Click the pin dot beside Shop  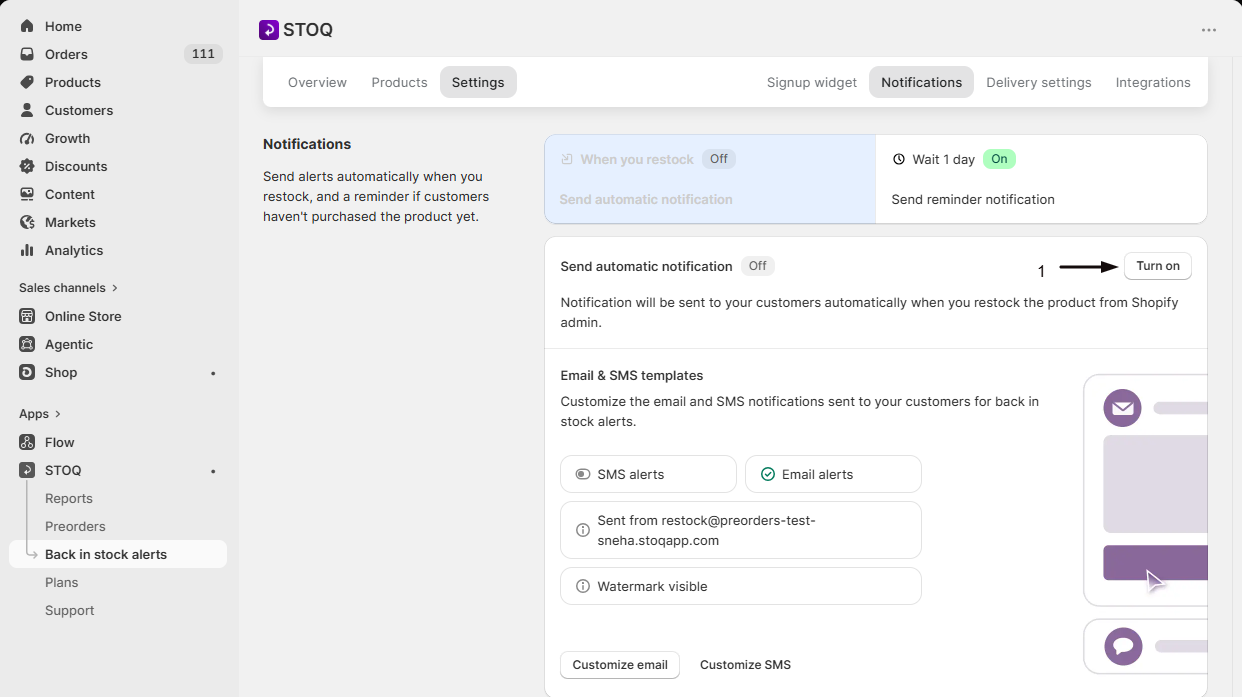click(213, 373)
